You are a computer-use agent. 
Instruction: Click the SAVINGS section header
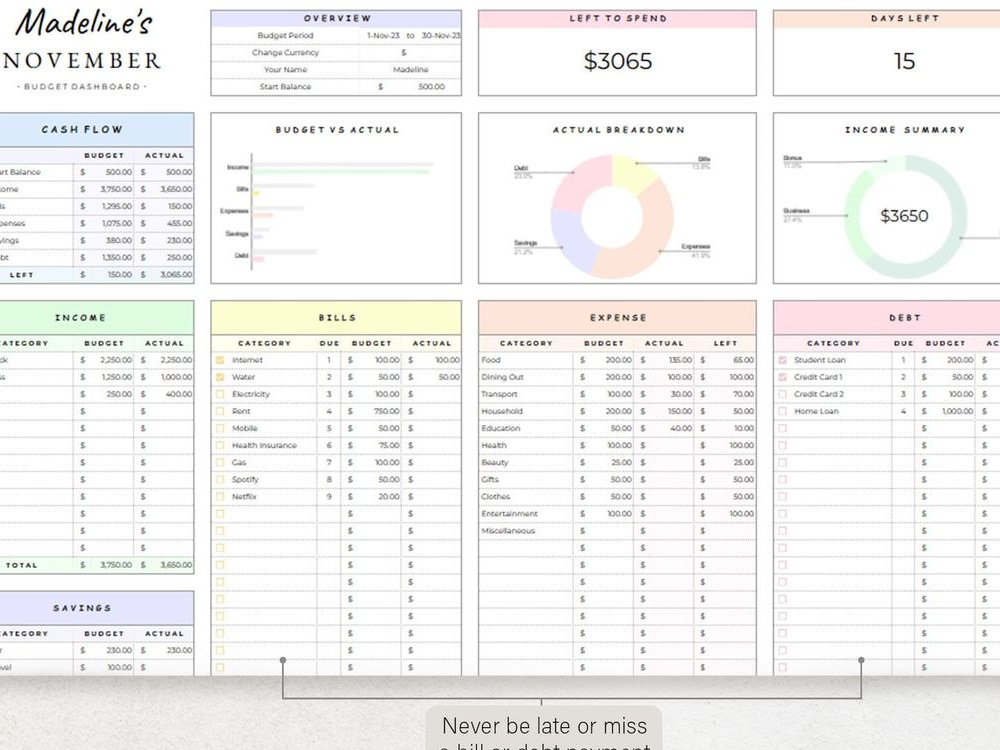click(96, 608)
